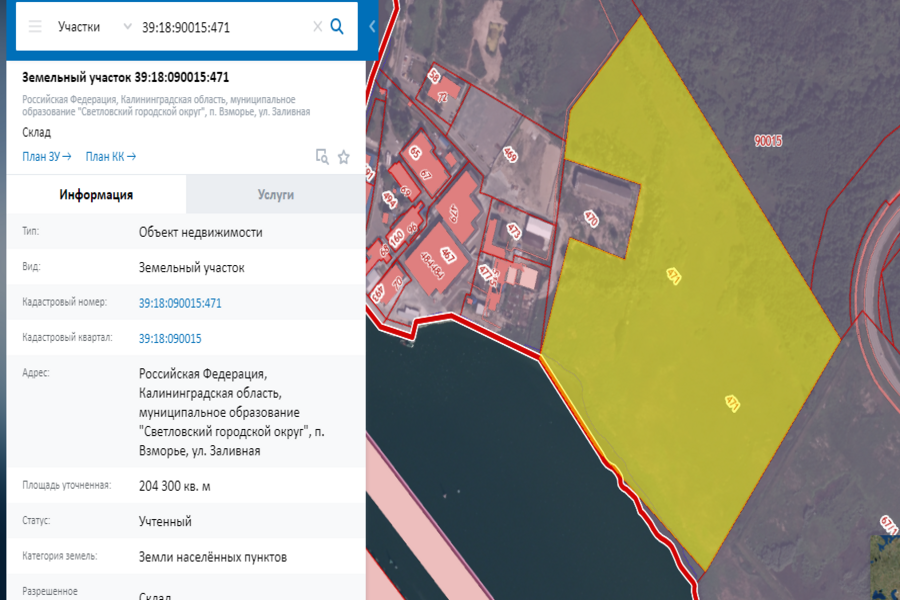900x600 pixels.
Task: Click the parcel labeled 469 on the map
Action: click(509, 154)
